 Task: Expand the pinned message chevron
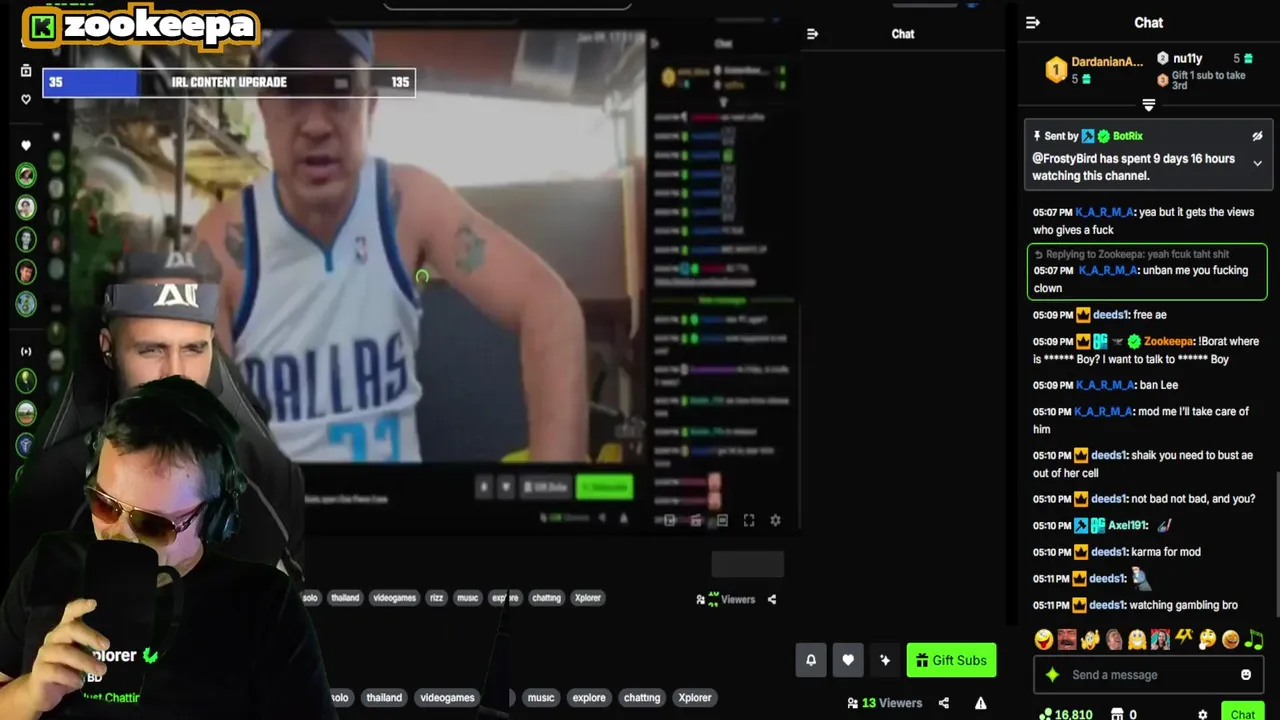[x=1257, y=163]
